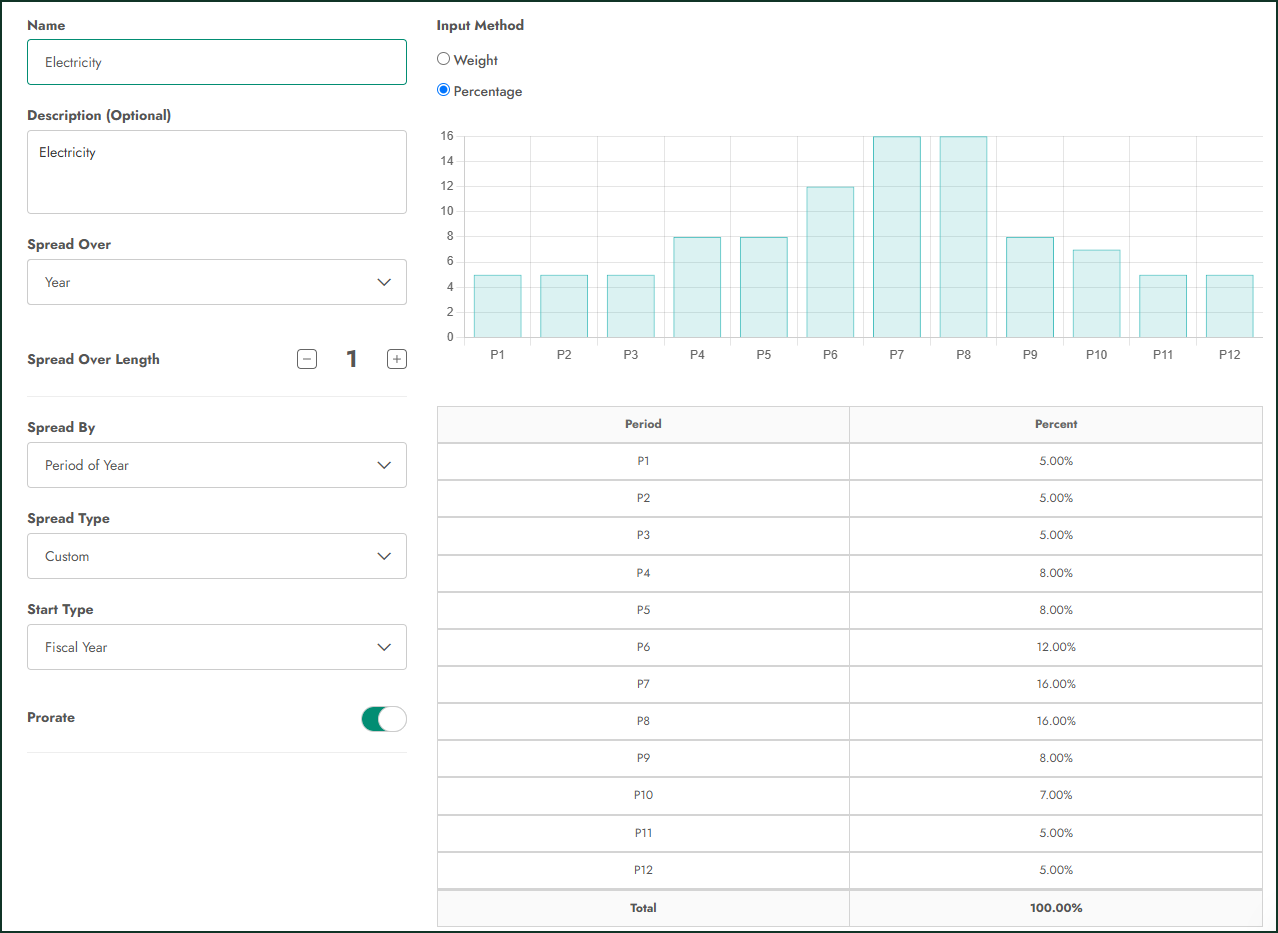Click the P6 bar in chart

tap(830, 262)
